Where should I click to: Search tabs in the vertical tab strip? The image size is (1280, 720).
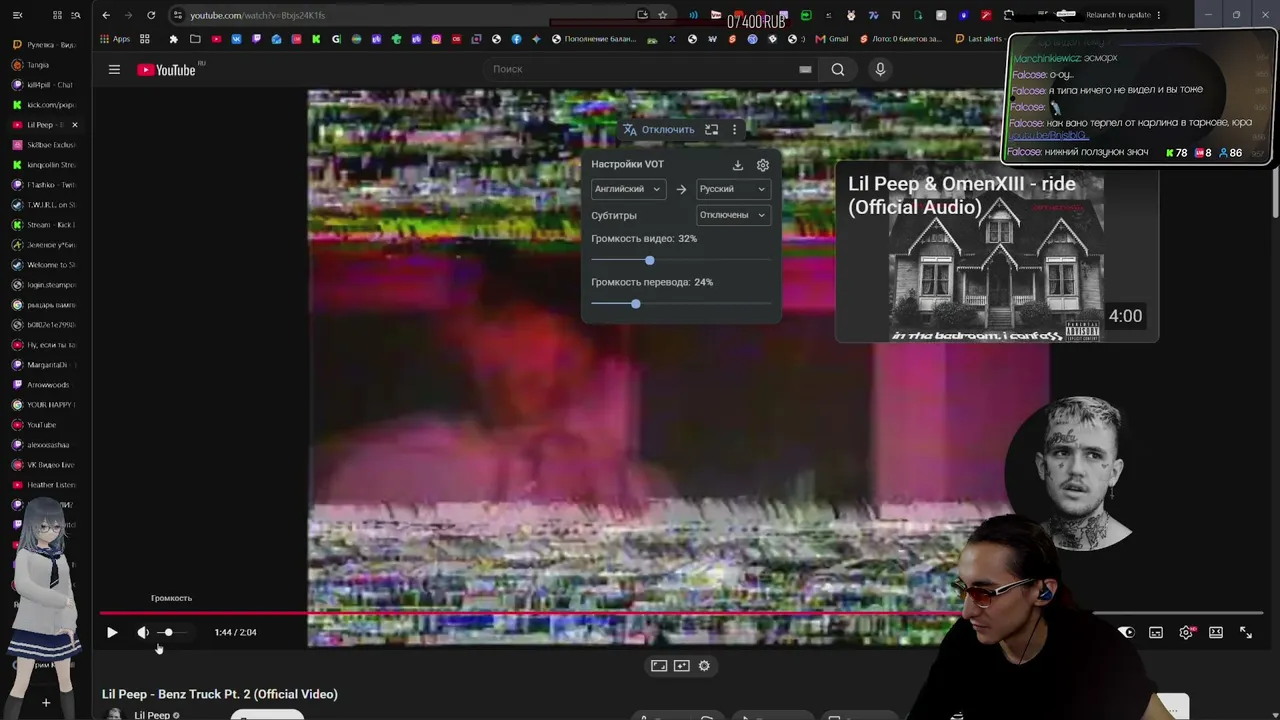75,15
